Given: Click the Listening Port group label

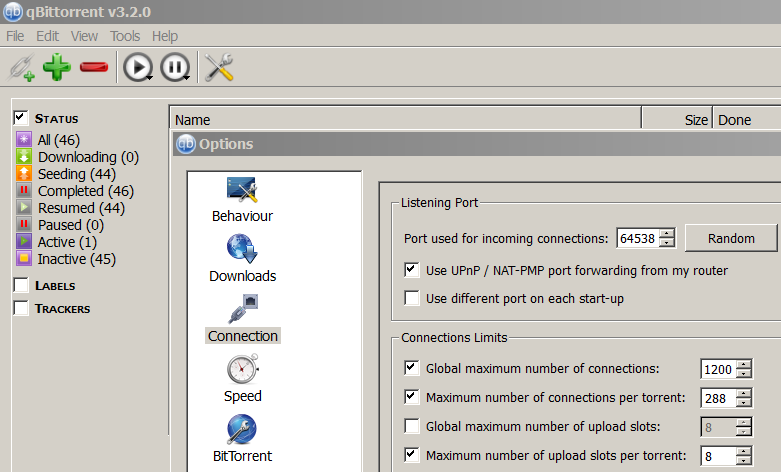Looking at the screenshot, I should pos(439,203).
